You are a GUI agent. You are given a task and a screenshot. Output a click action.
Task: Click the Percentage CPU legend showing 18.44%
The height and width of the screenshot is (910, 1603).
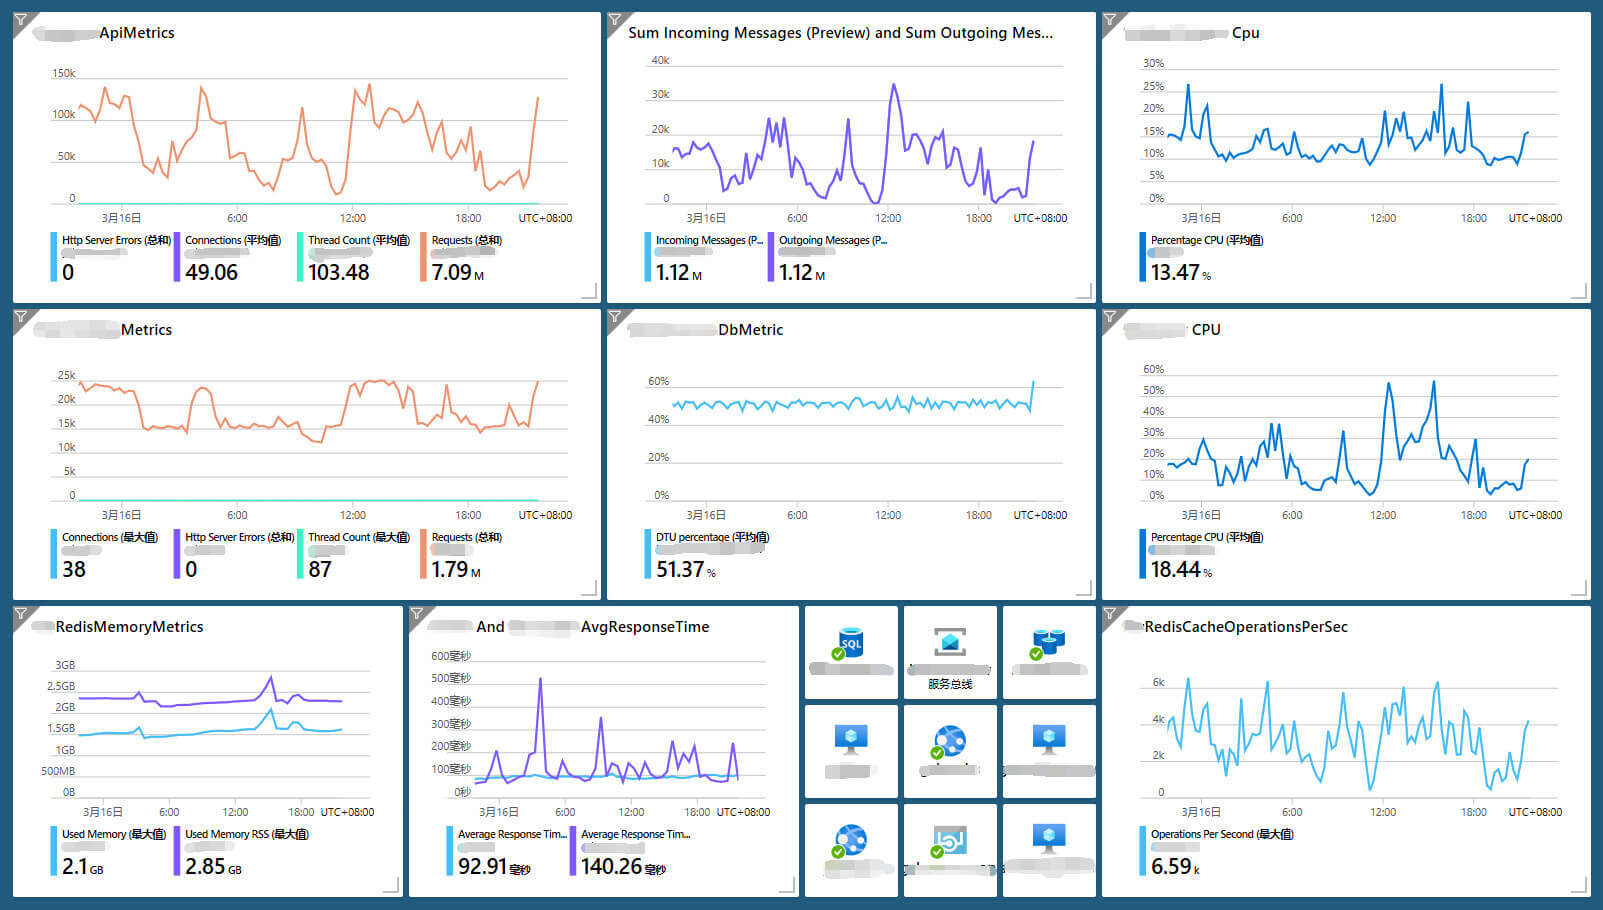coord(1206,555)
